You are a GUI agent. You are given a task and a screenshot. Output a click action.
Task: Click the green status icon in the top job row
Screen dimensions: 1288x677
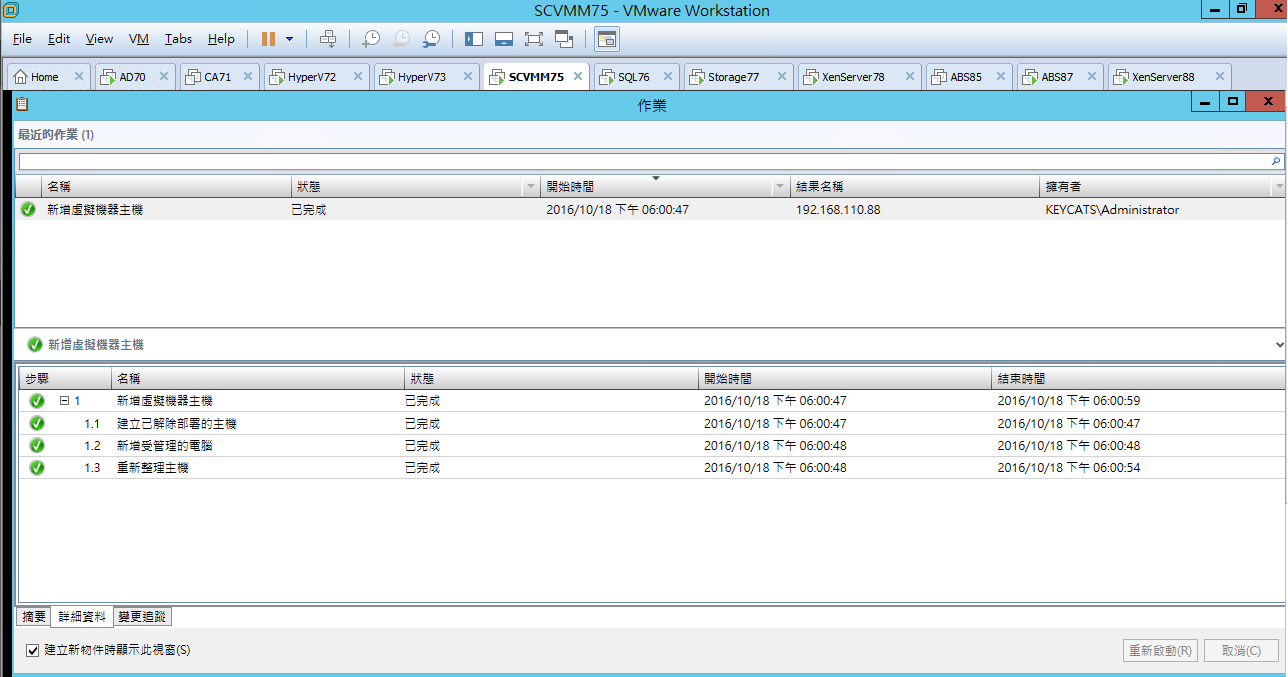pos(28,210)
